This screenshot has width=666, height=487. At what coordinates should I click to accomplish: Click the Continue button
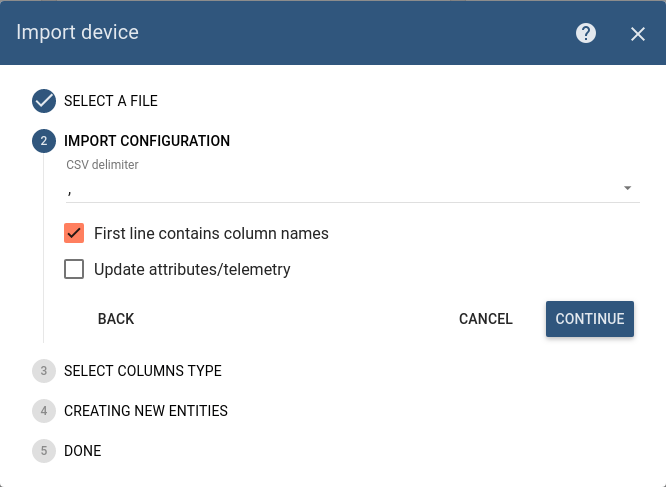590,319
